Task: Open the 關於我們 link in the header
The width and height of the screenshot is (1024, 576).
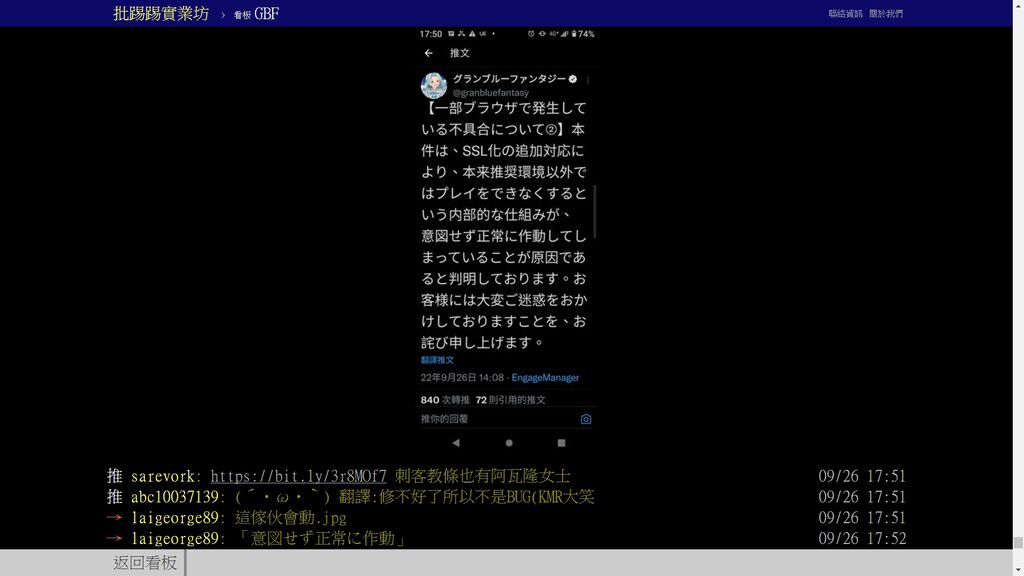Action: coord(886,14)
